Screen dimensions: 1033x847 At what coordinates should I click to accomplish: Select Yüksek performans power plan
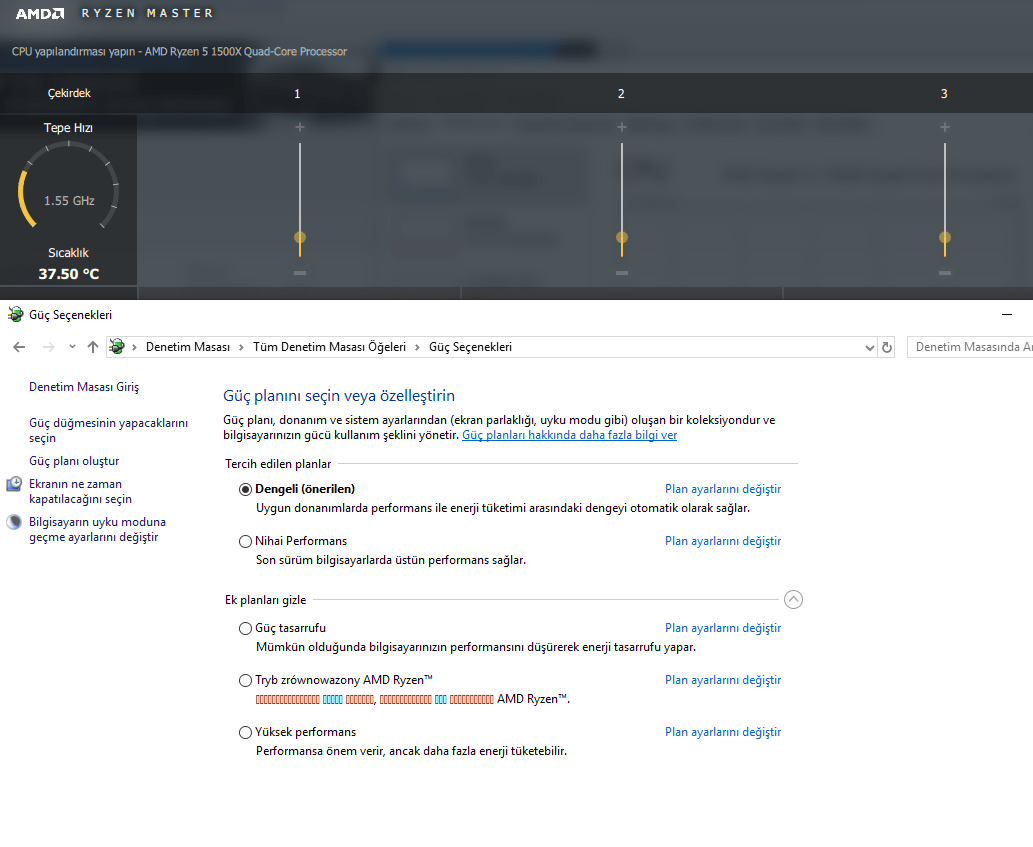[x=245, y=732]
